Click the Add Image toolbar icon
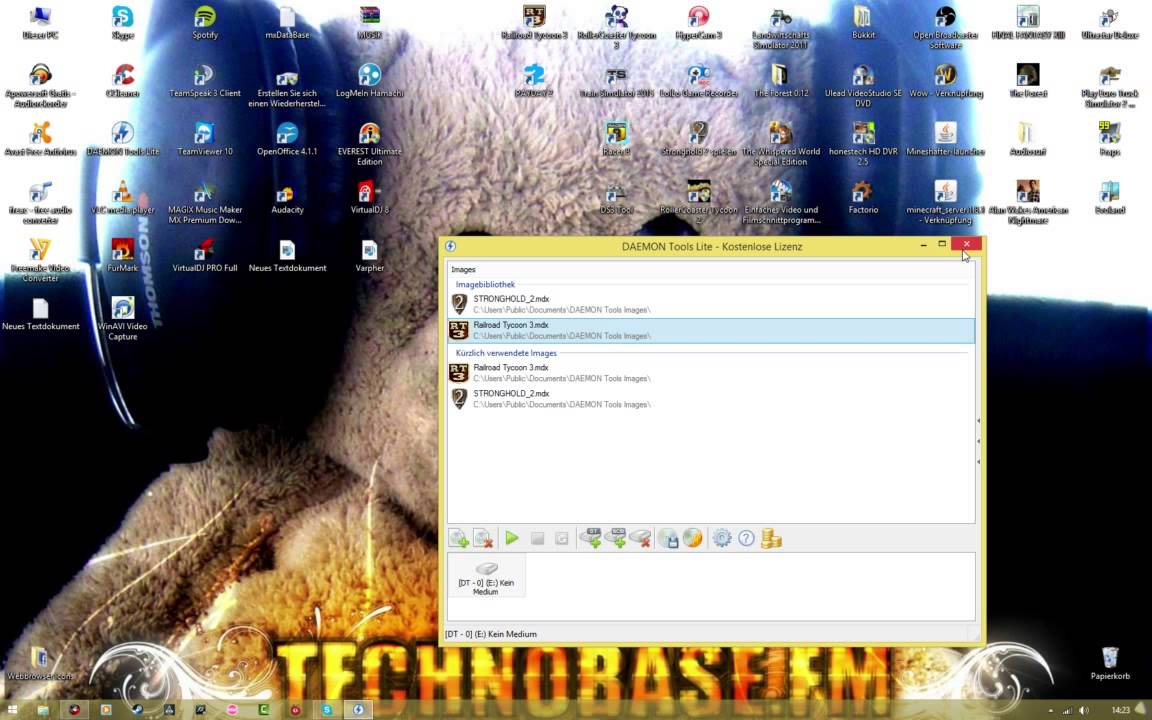Image resolution: width=1152 pixels, height=720 pixels. [x=459, y=539]
